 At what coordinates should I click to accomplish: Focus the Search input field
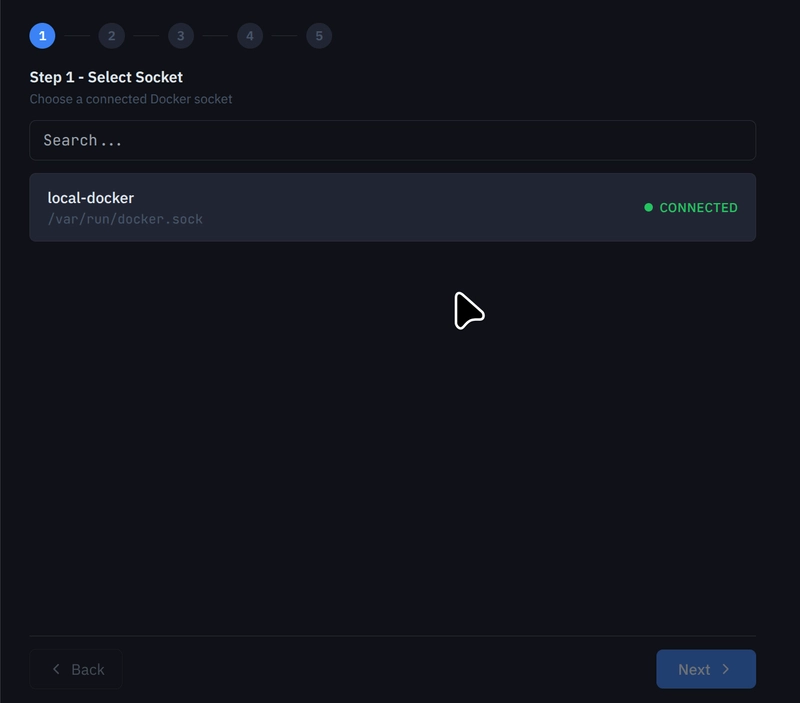392,140
